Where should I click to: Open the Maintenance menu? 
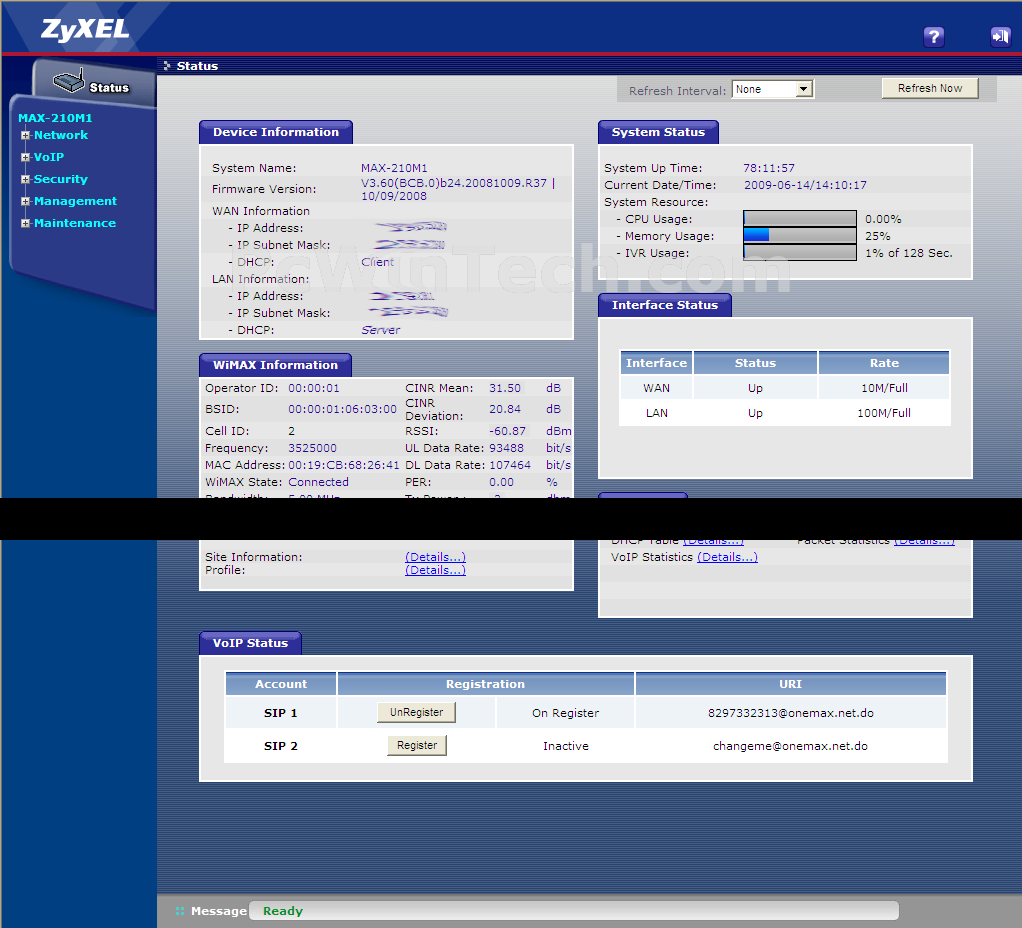tap(75, 223)
